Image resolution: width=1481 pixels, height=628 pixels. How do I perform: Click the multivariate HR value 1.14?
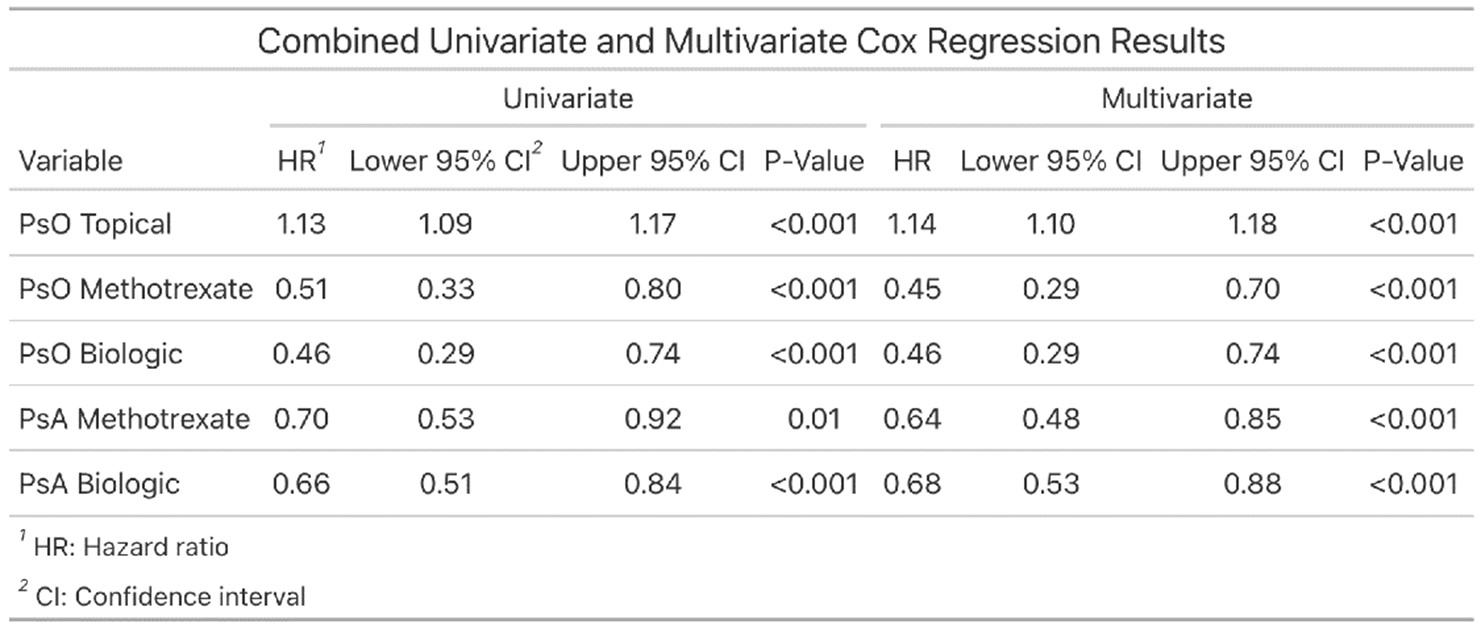pos(910,224)
